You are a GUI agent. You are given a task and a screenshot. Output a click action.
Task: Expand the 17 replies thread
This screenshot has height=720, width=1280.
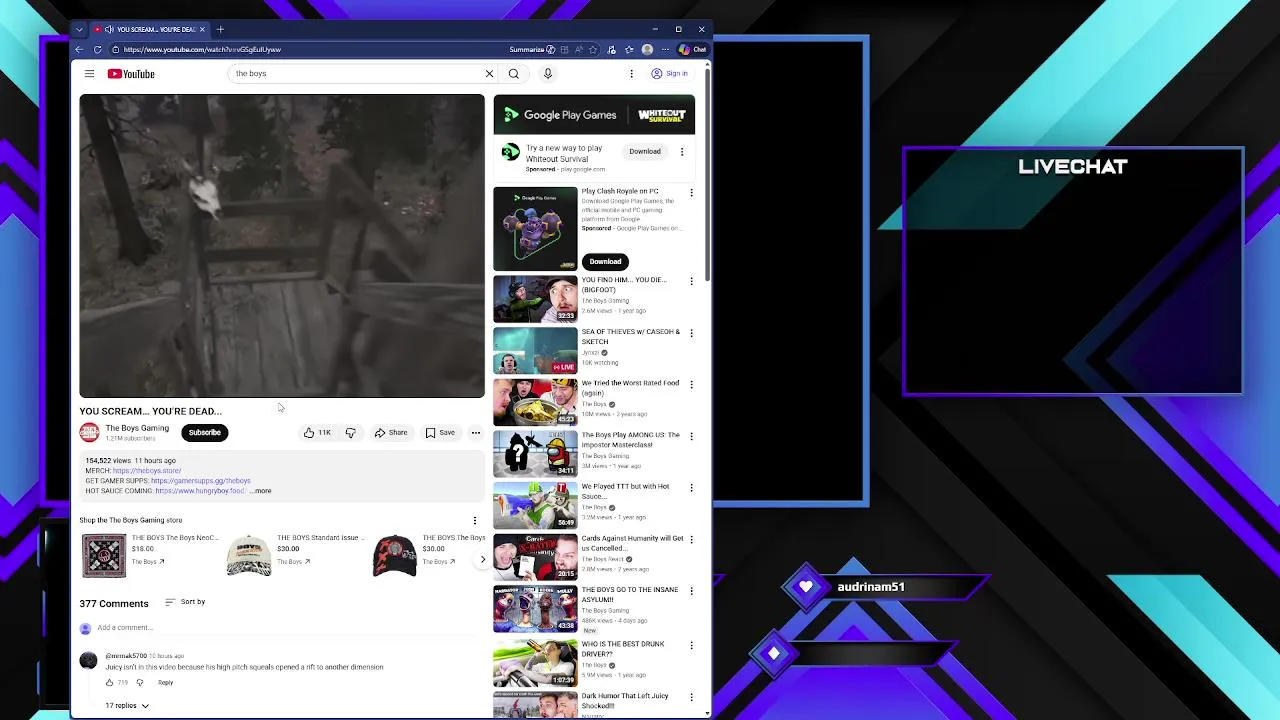[127, 706]
